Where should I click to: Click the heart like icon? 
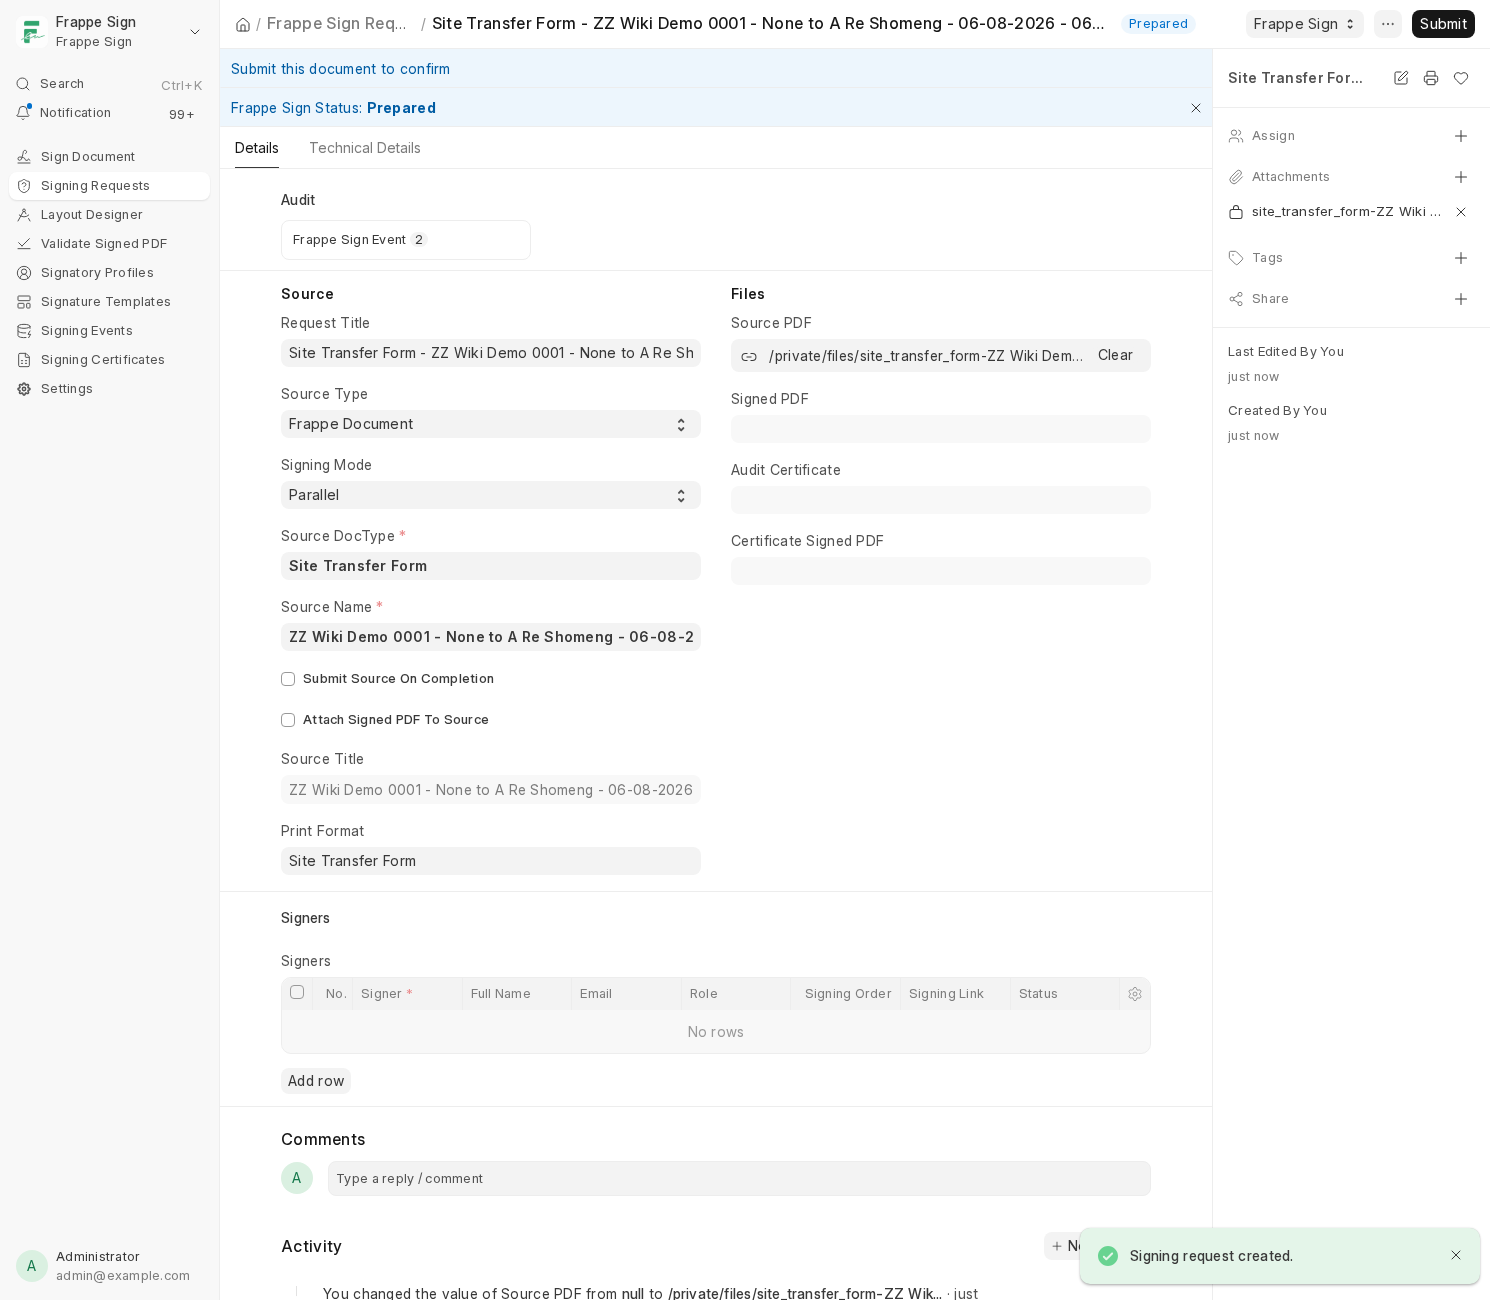tap(1461, 78)
